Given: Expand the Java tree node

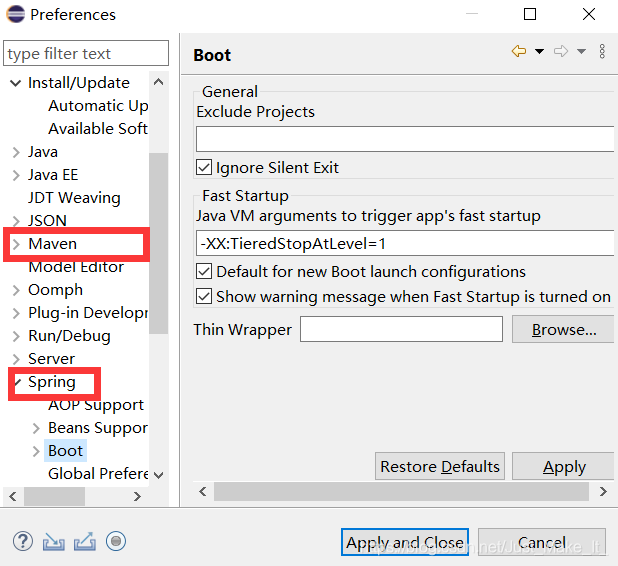Looking at the screenshot, I should pos(16,152).
